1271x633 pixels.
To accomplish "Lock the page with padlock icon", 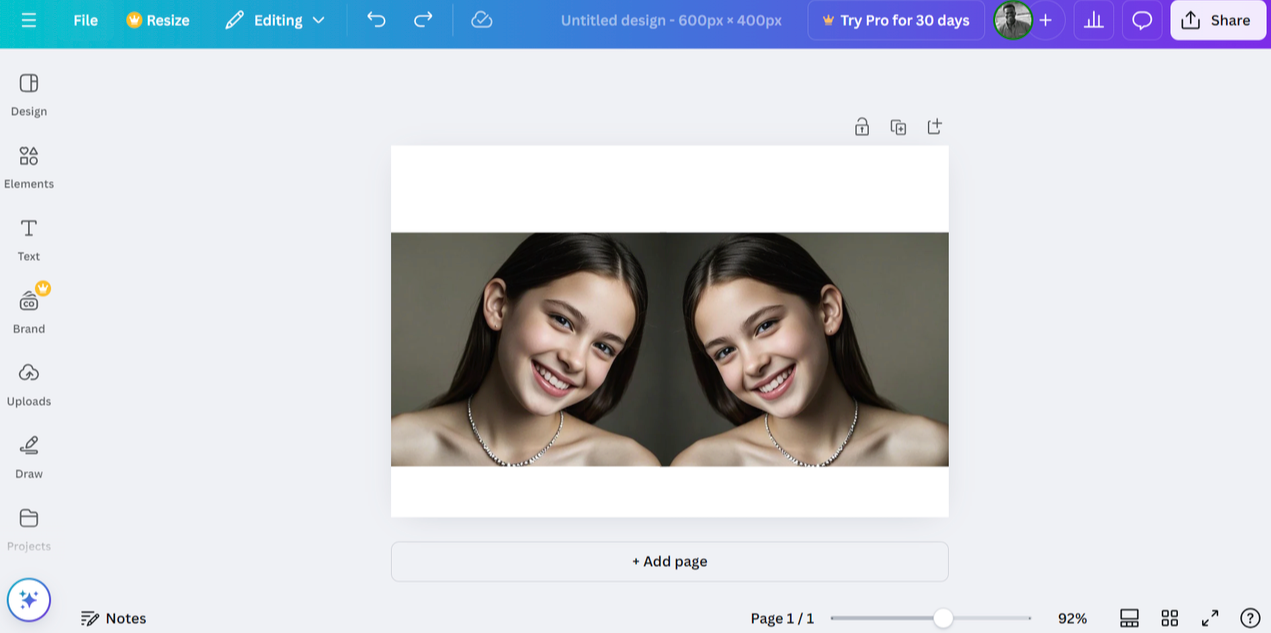I will pyautogui.click(x=862, y=127).
